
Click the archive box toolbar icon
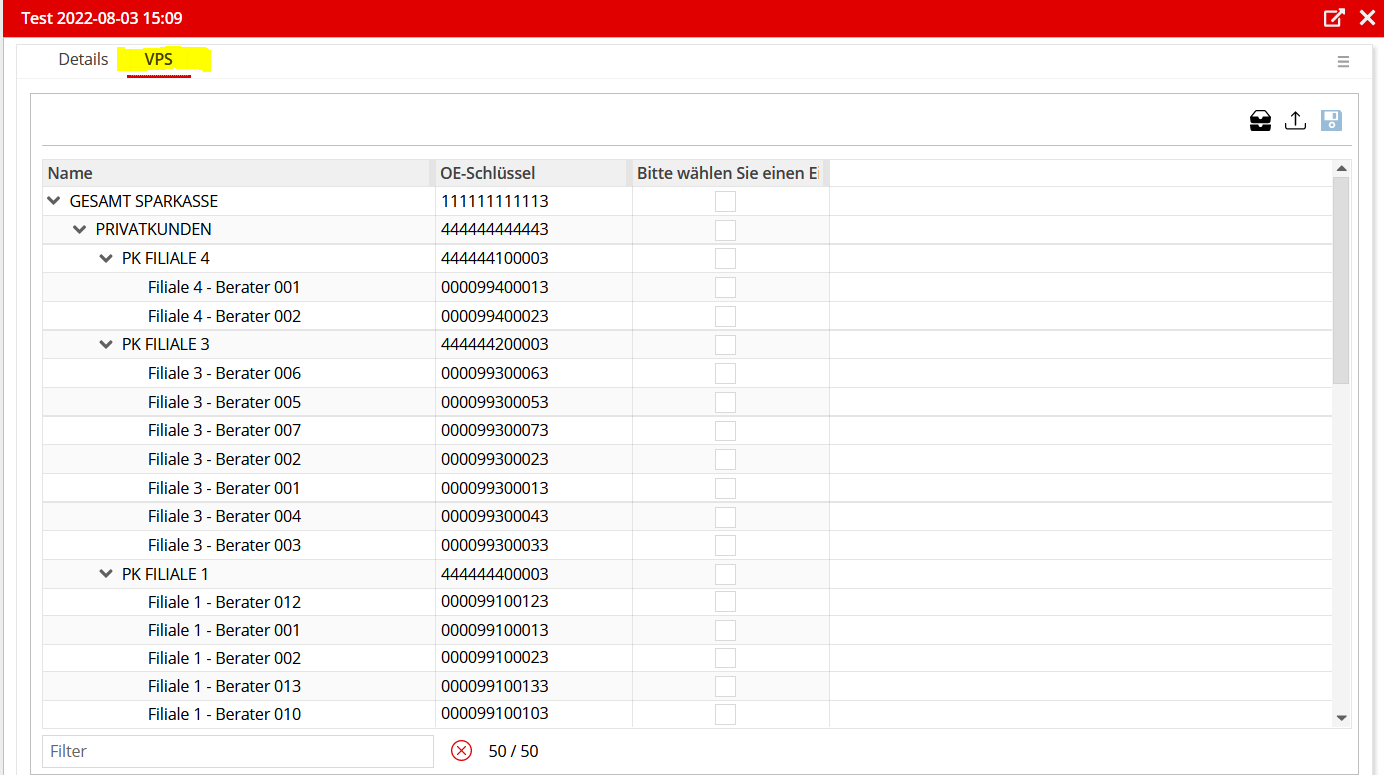click(x=1260, y=121)
